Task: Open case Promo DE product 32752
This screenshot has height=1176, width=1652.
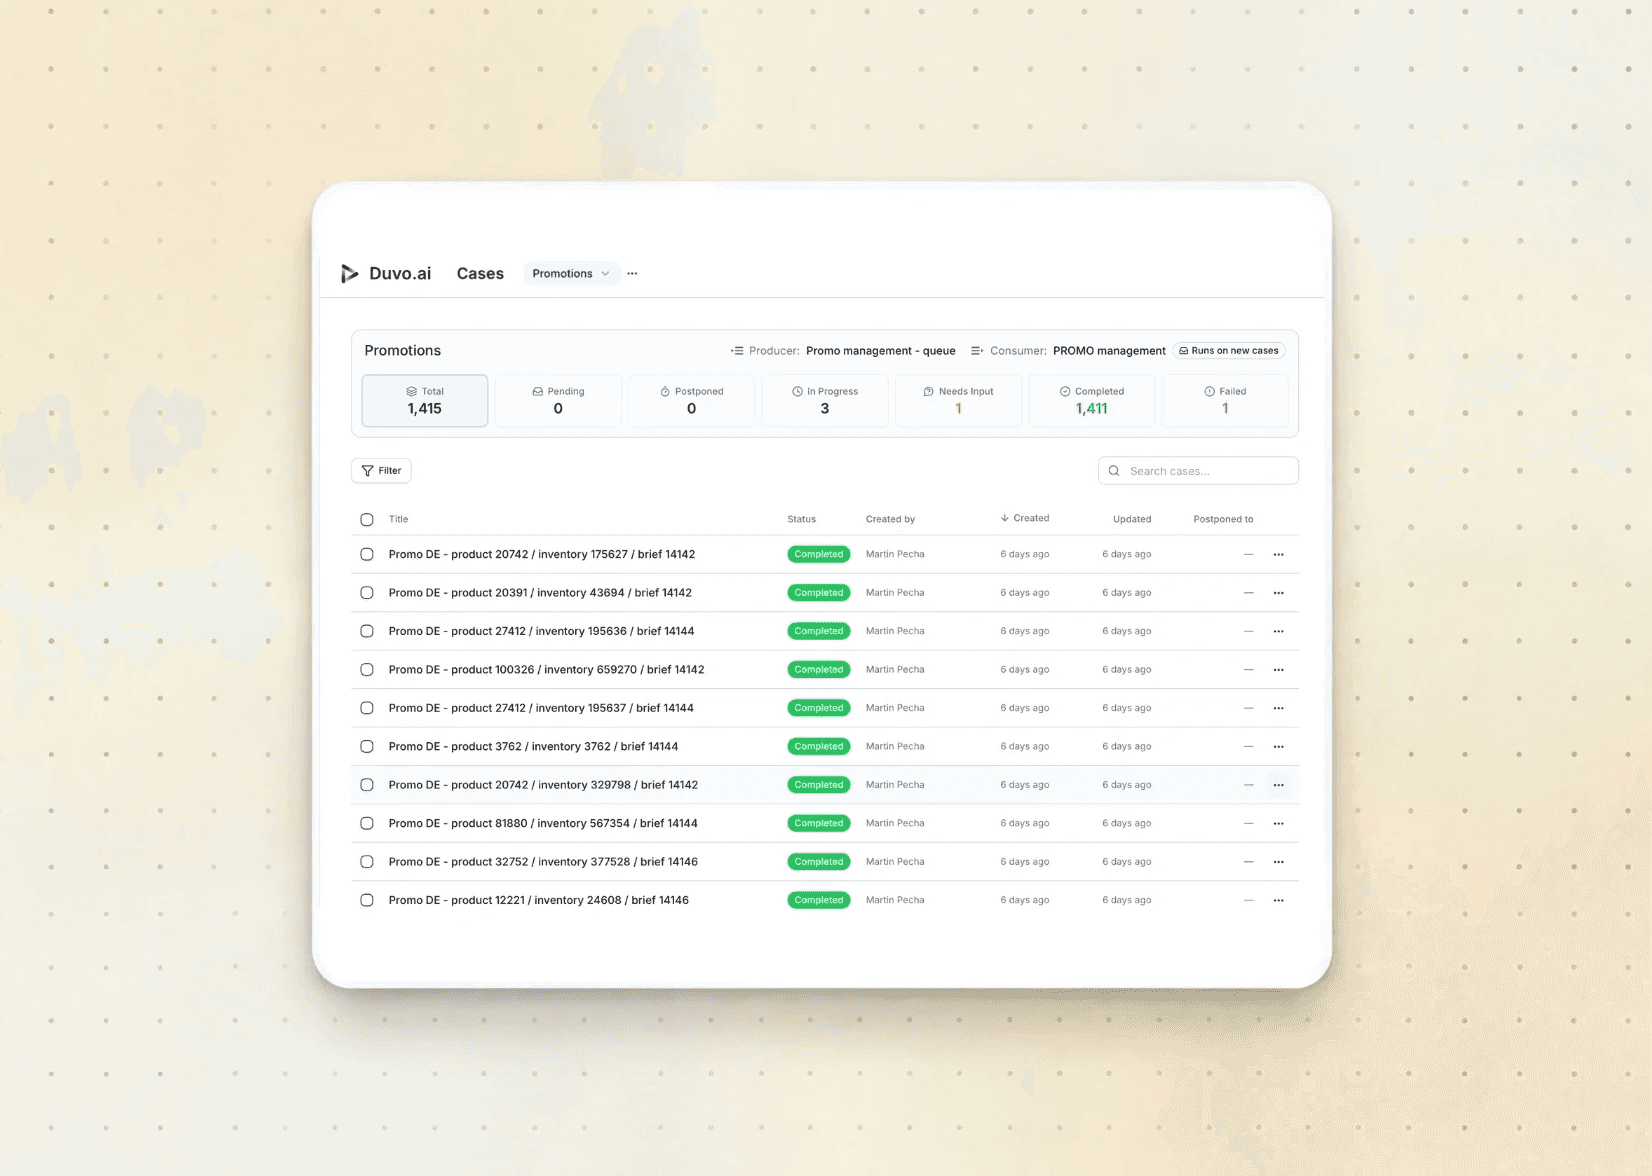Action: [543, 862]
